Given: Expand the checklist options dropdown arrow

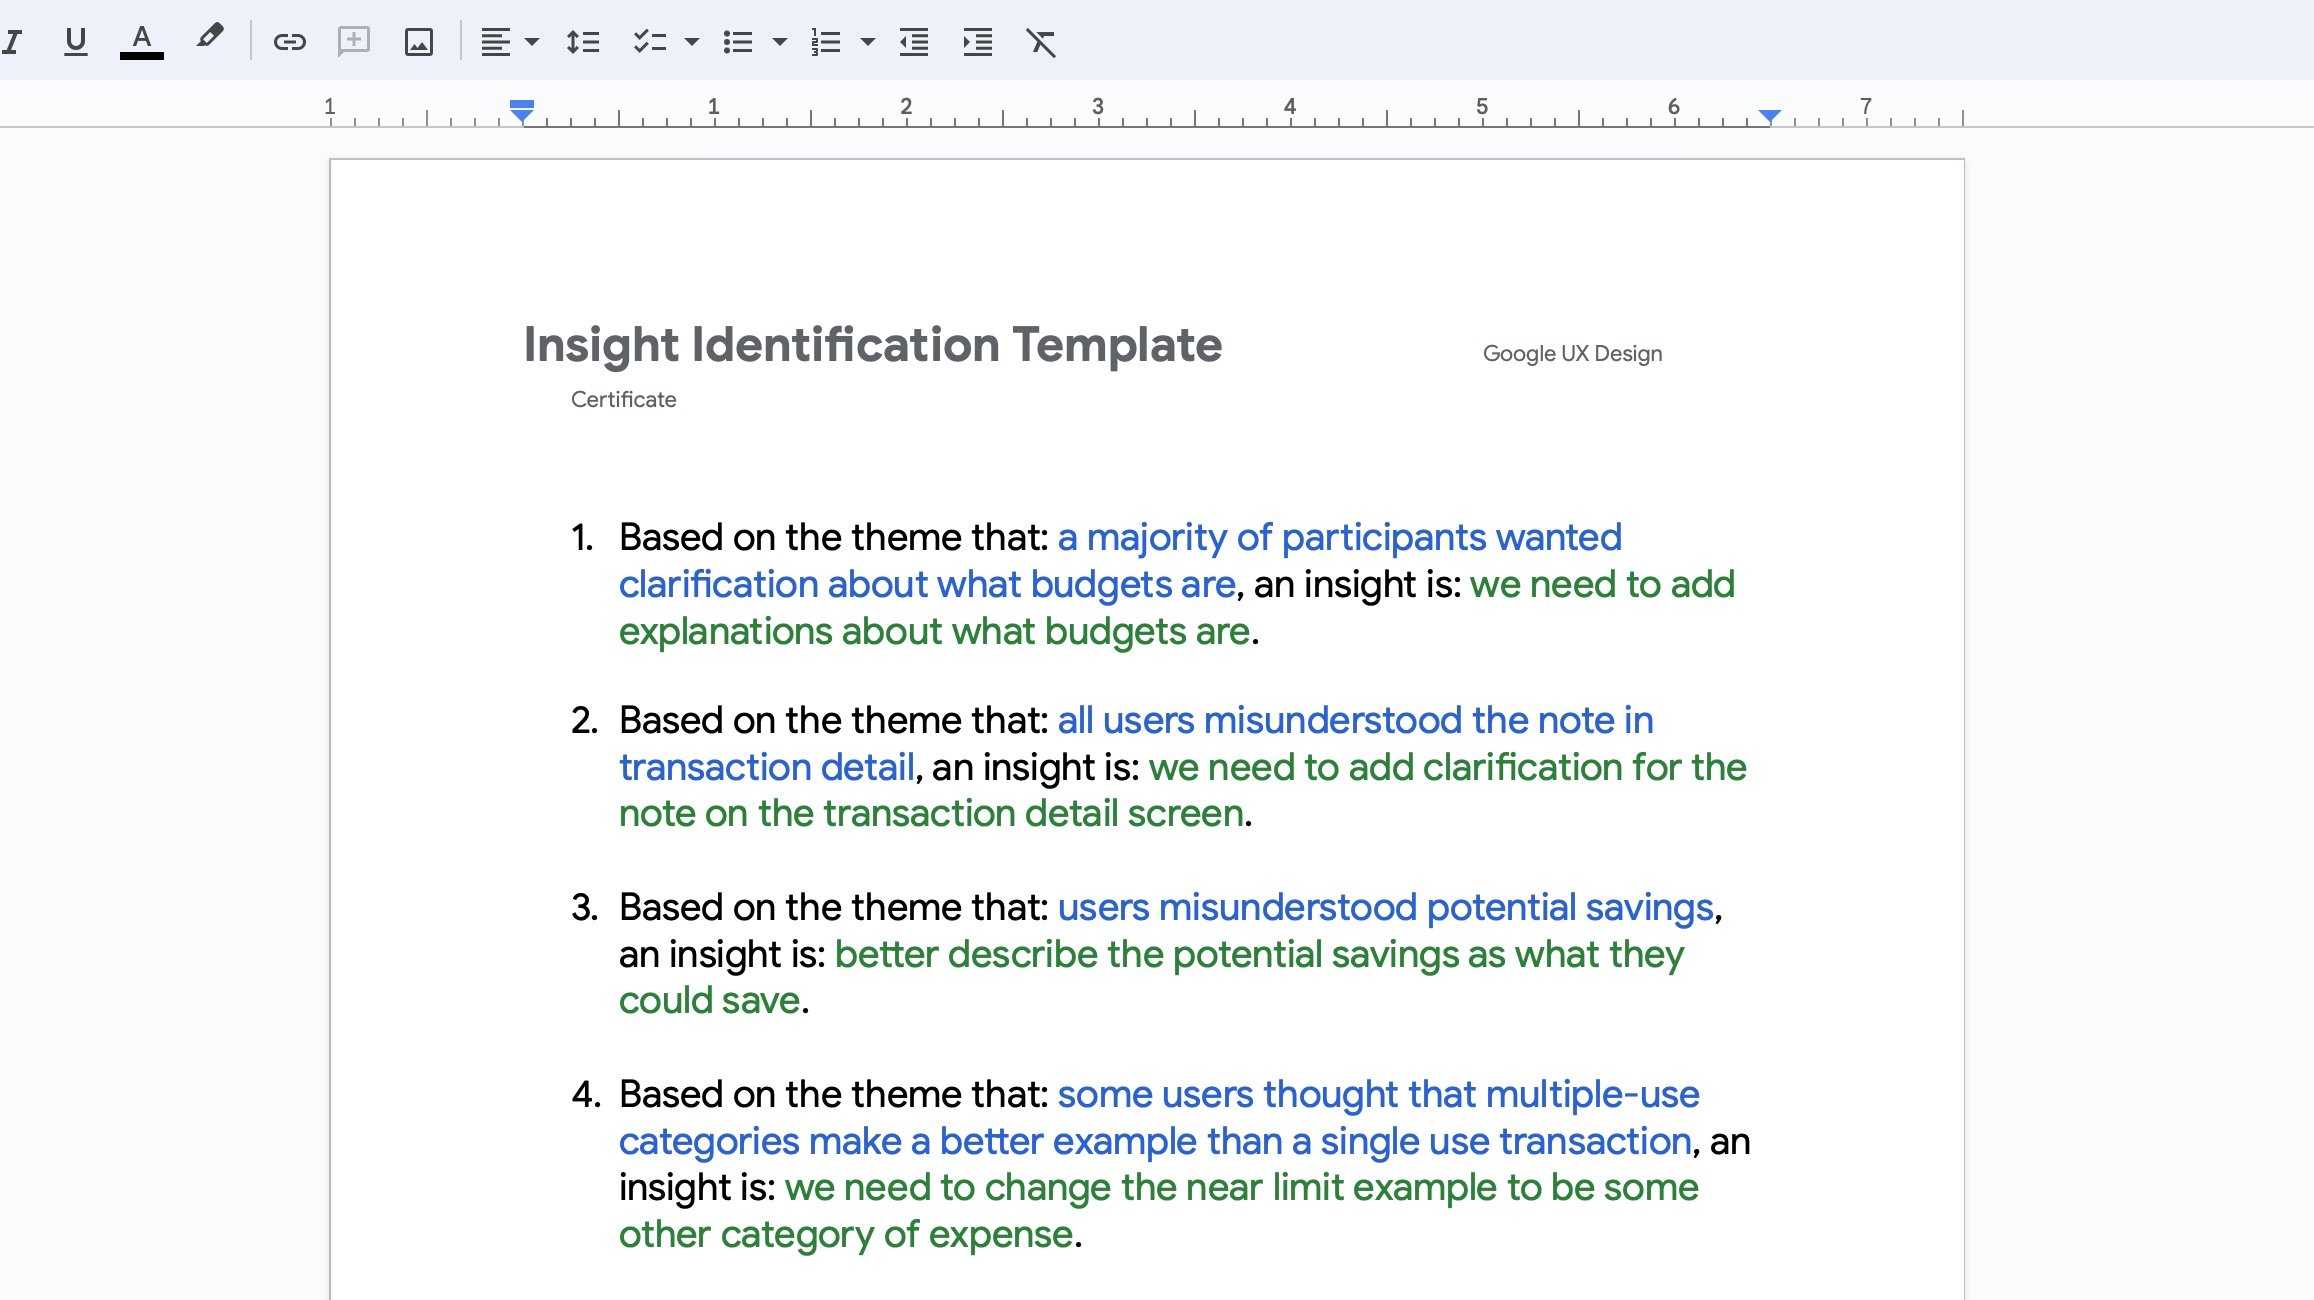Looking at the screenshot, I should [691, 42].
